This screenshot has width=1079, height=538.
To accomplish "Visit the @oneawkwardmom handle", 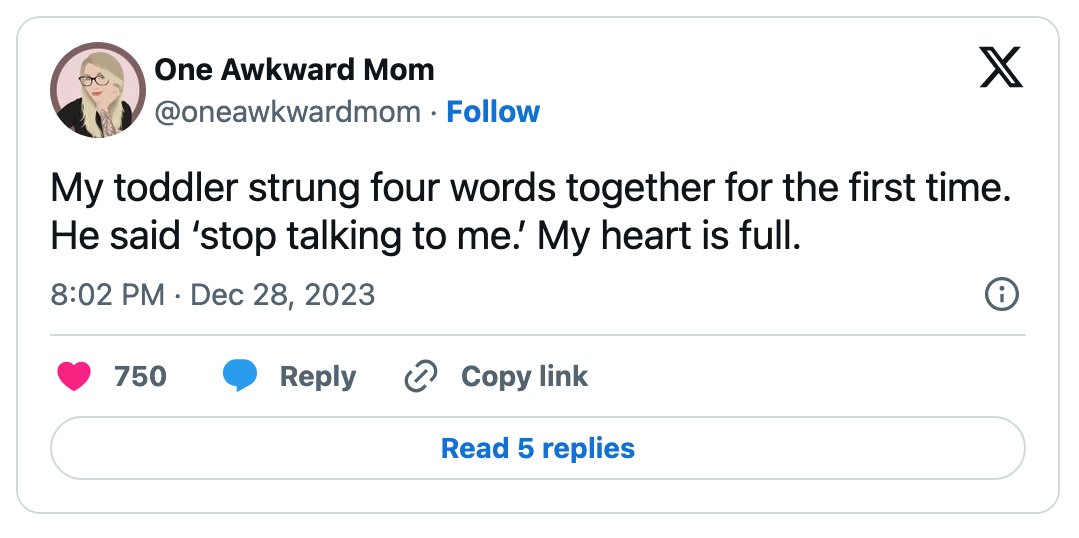I will click(x=288, y=111).
